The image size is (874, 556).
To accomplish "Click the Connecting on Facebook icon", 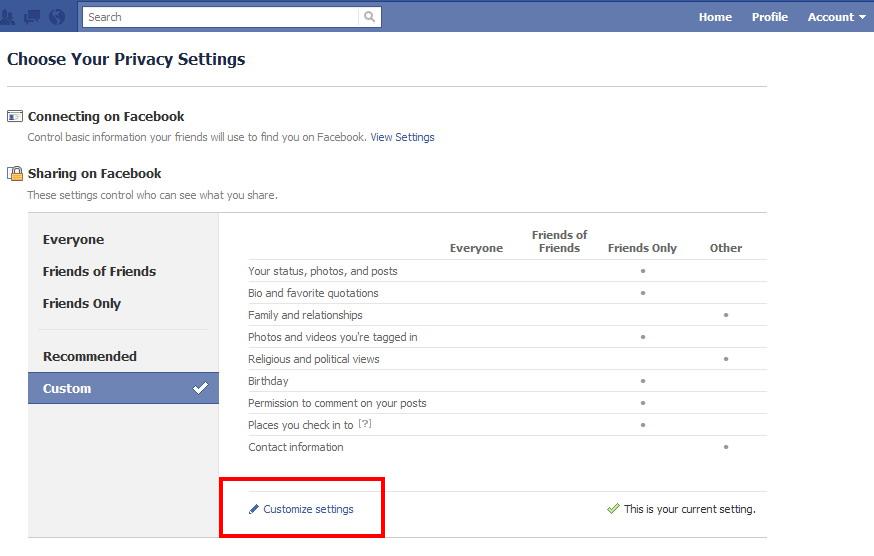I will pos(15,116).
